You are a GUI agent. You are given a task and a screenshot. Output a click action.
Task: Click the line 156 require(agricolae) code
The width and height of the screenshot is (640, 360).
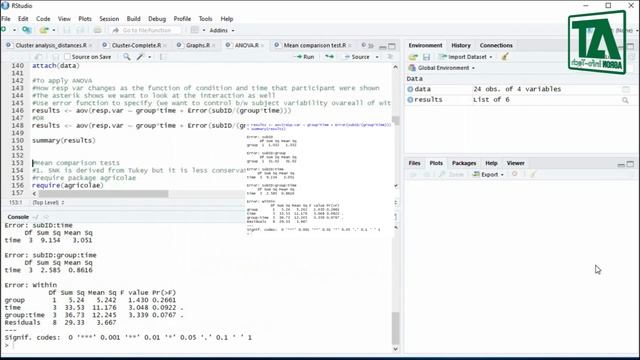(68, 185)
